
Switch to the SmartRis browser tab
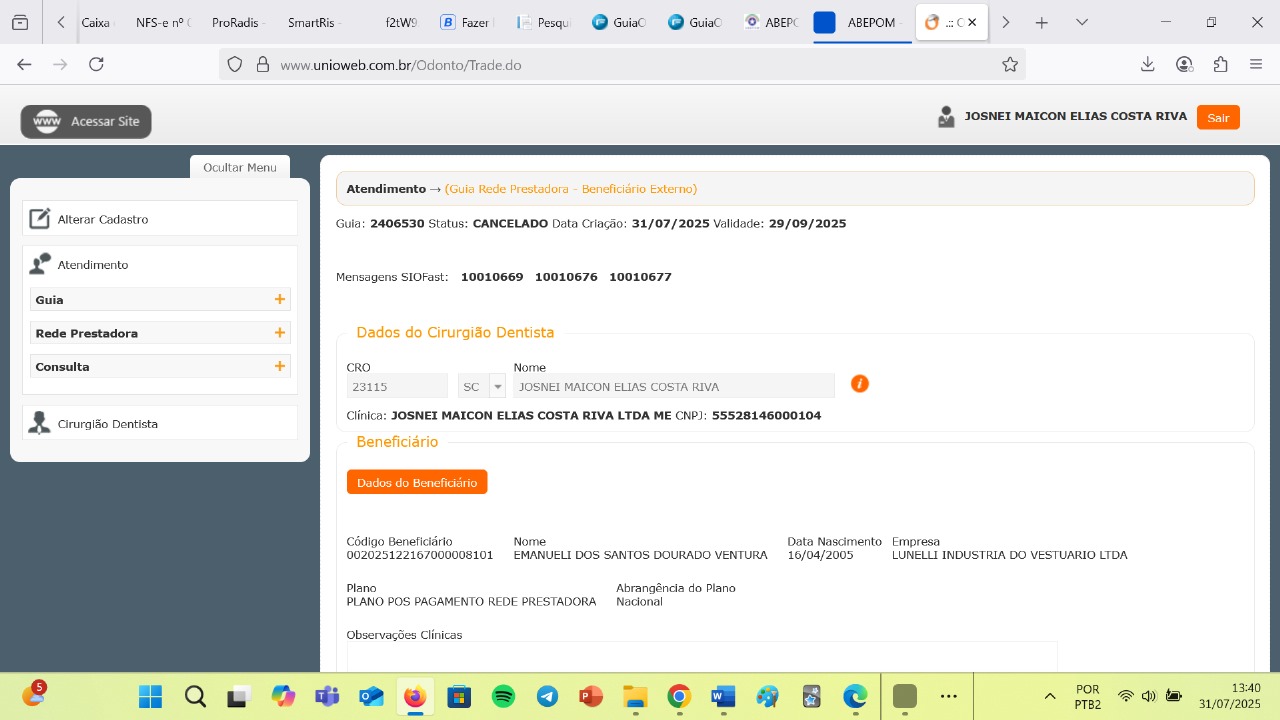click(312, 22)
